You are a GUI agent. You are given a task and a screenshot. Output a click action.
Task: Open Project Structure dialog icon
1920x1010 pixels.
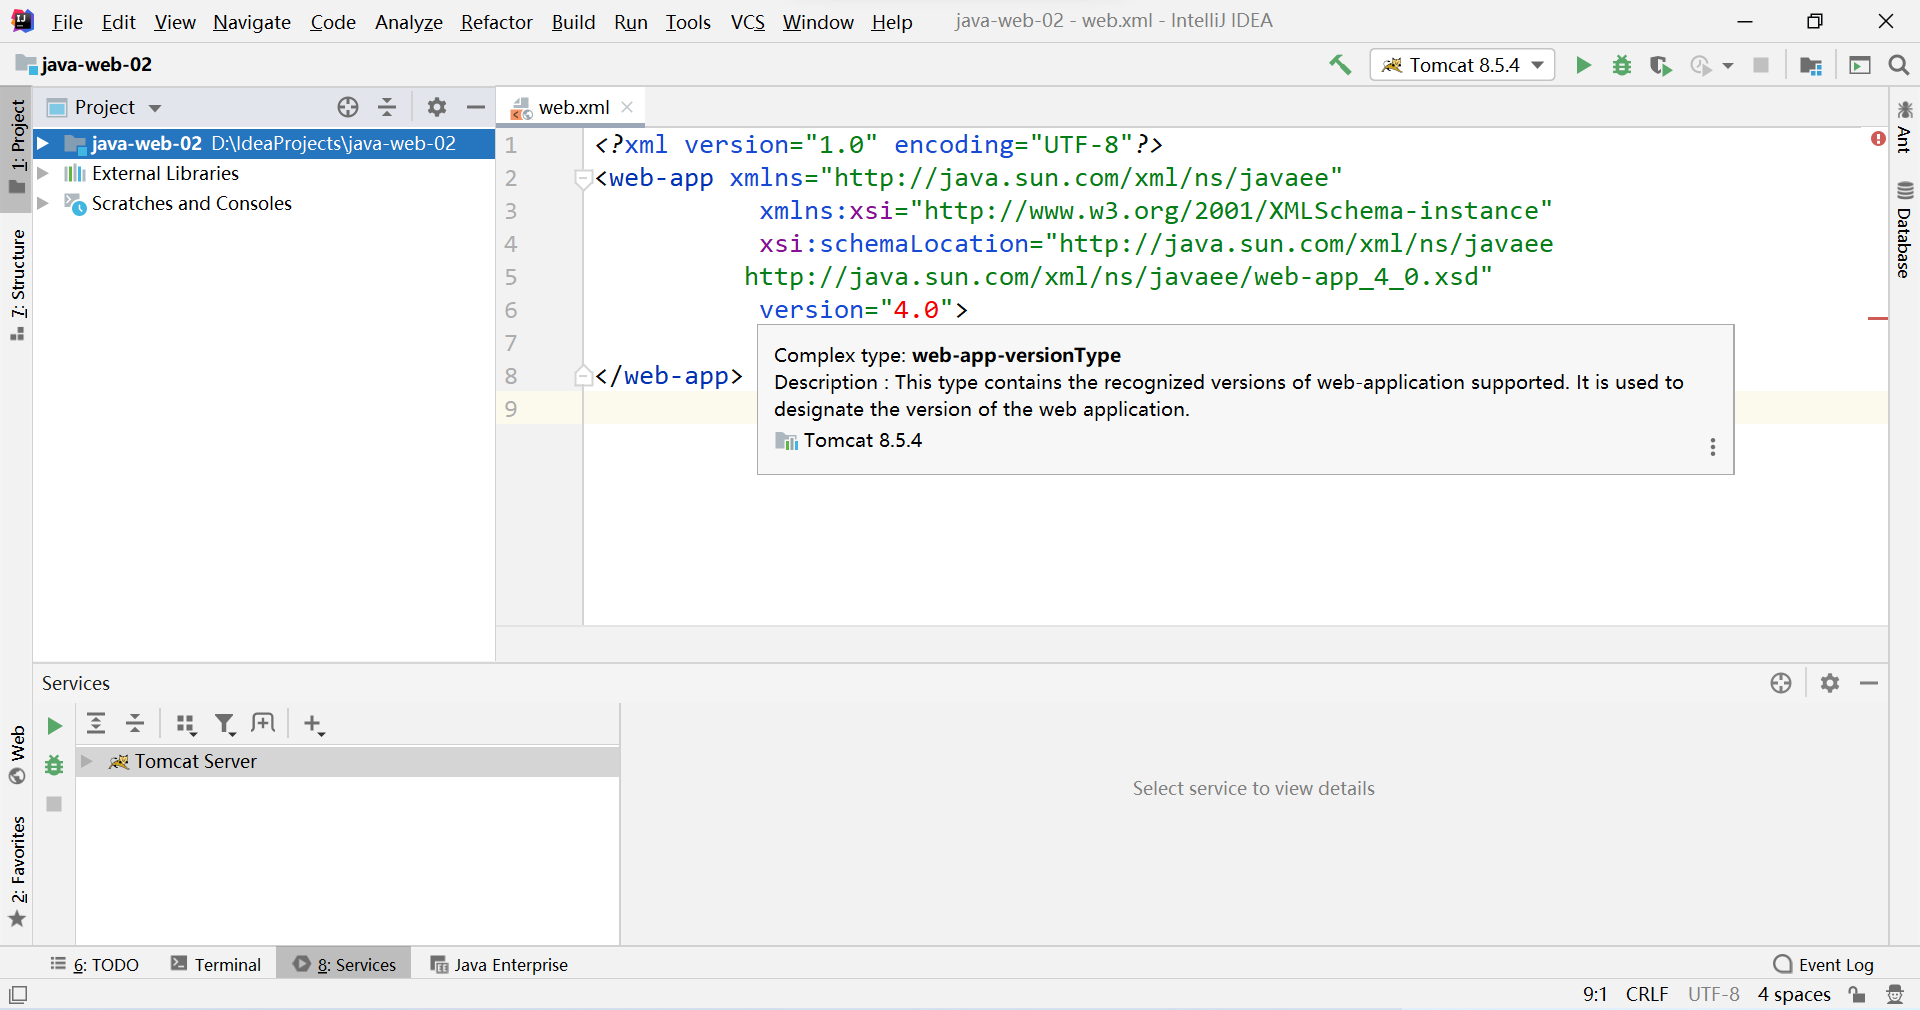[x=1810, y=65]
